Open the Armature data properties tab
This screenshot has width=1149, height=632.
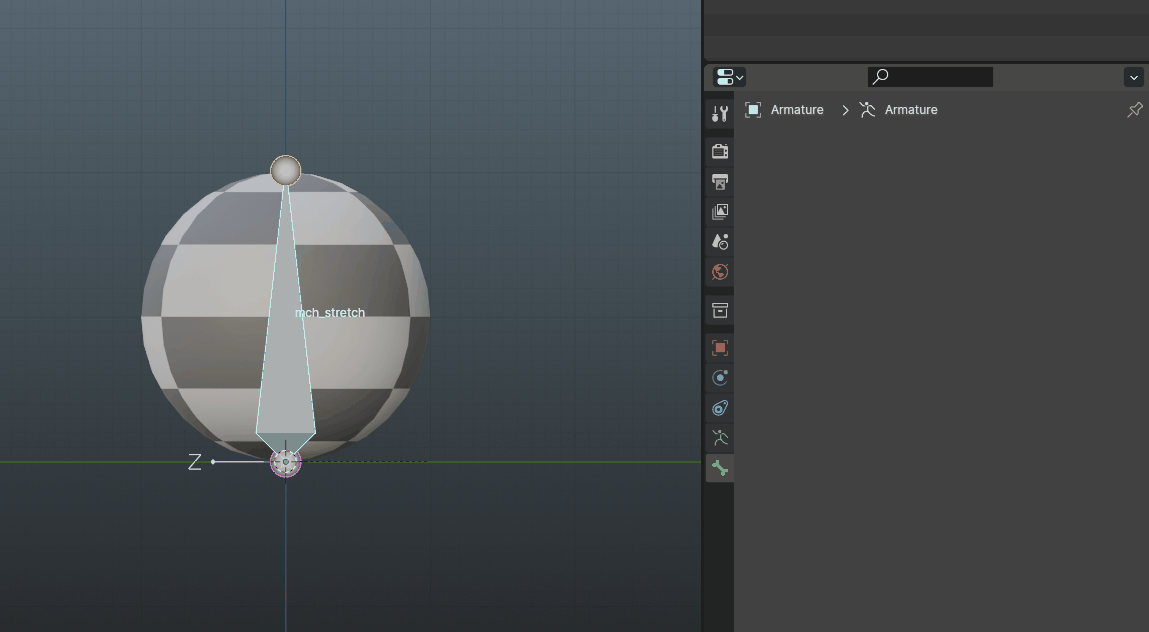pos(720,438)
